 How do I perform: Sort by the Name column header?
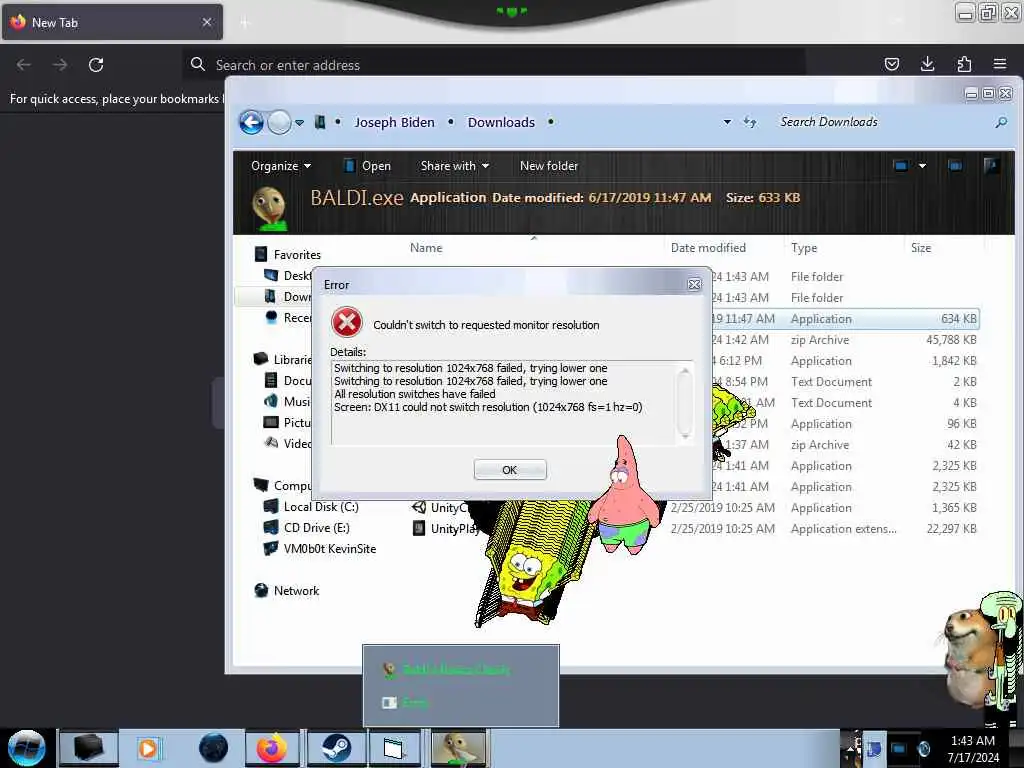(x=426, y=248)
